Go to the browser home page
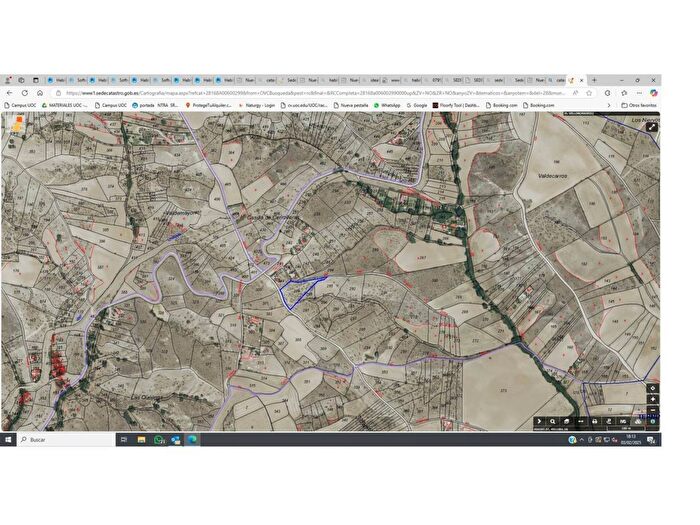This screenshot has width=700, height=525. click(40, 93)
